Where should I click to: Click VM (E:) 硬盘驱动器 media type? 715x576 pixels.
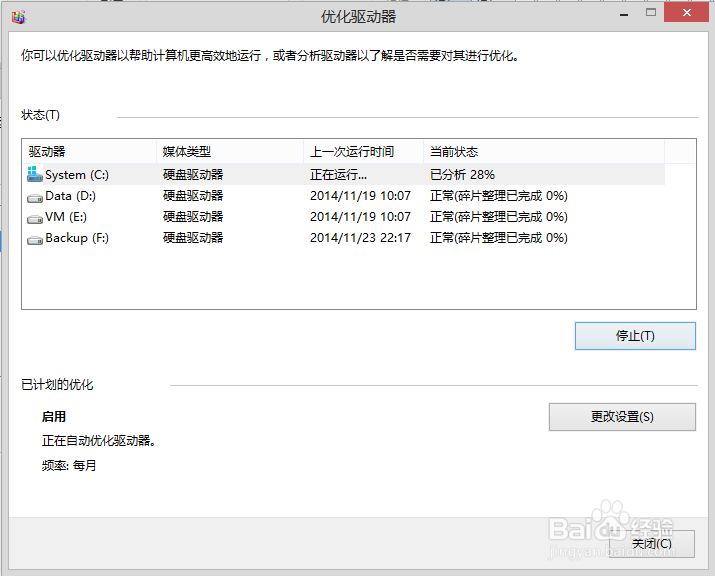(x=193, y=217)
